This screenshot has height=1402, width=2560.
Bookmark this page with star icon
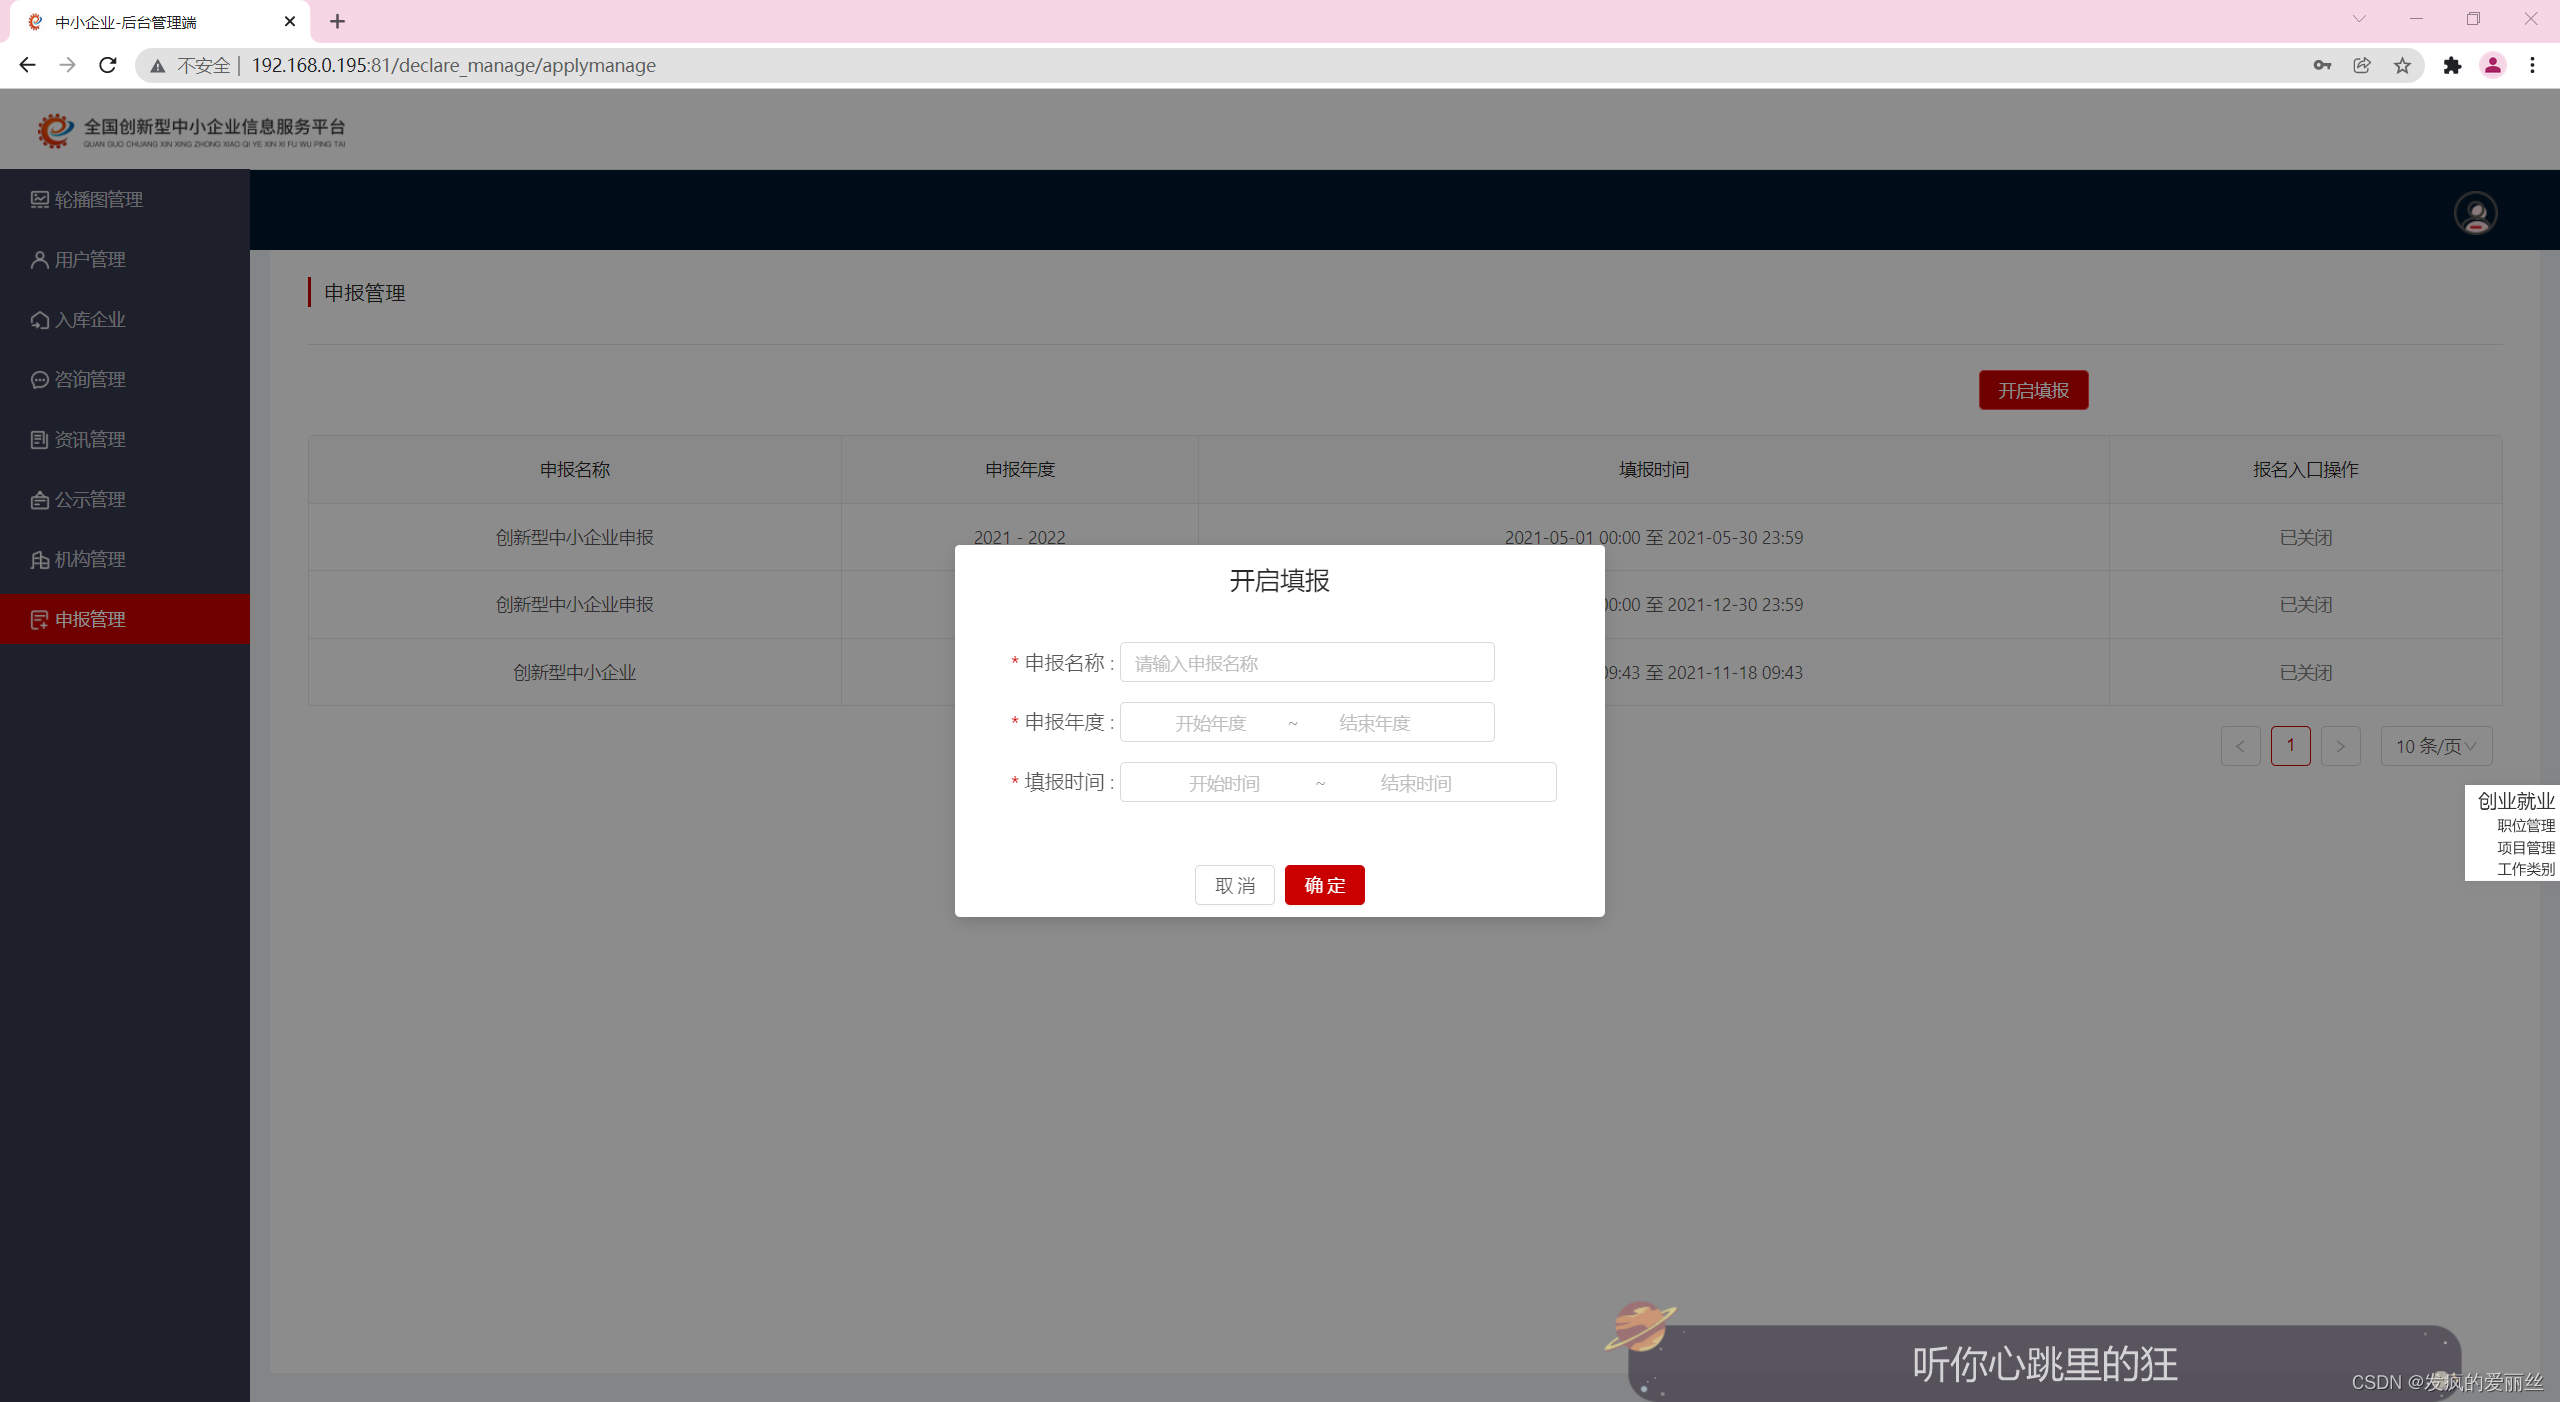(x=2402, y=65)
